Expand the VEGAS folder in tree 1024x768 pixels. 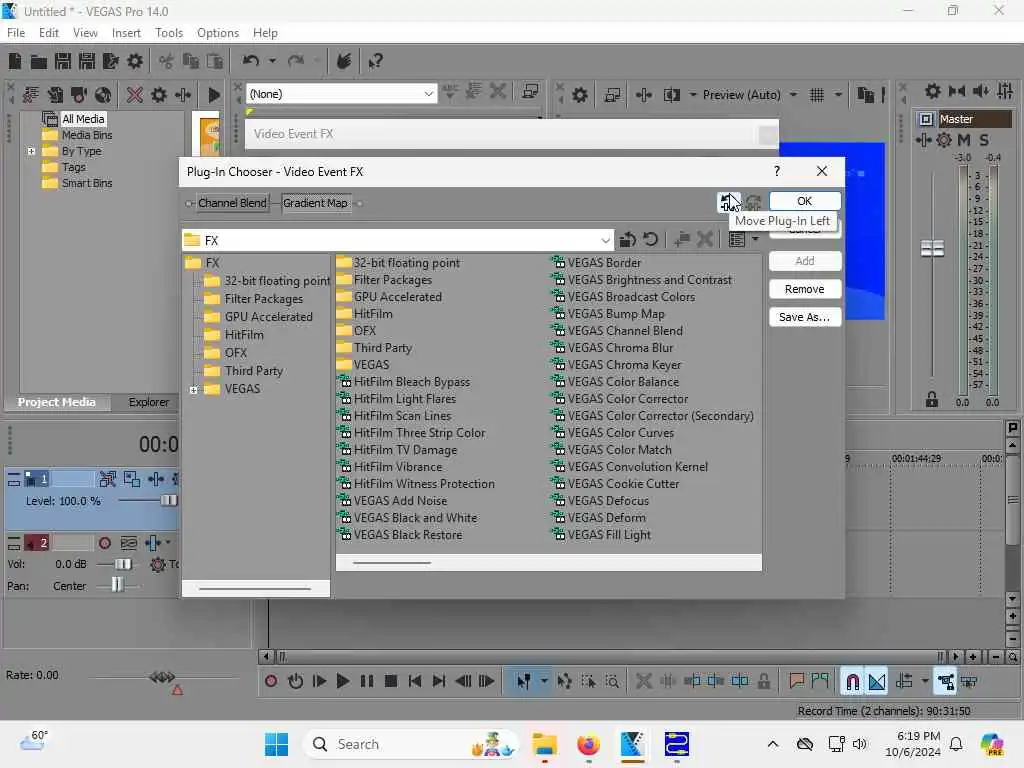(193, 390)
